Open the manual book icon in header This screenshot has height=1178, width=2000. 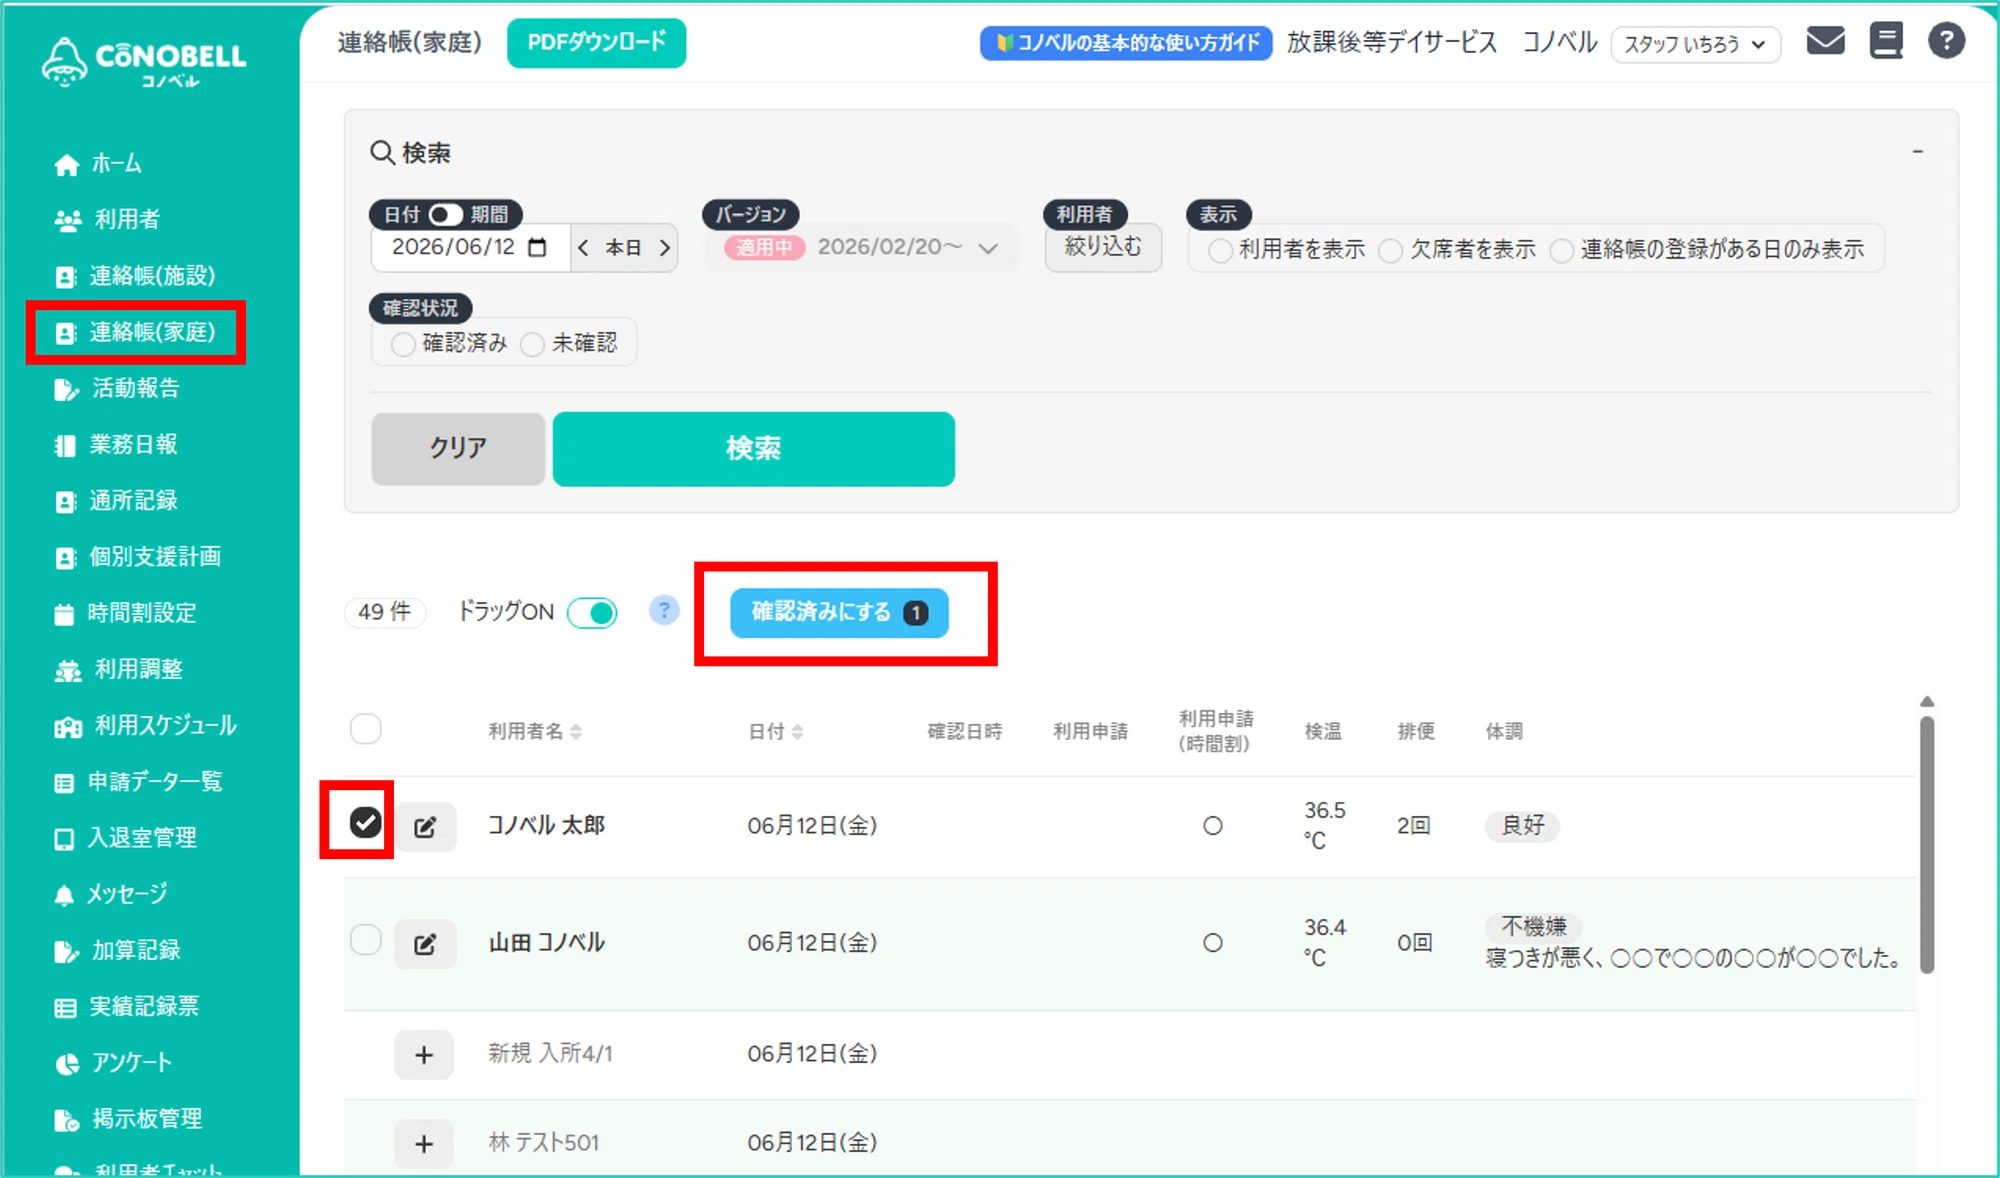click(x=1886, y=41)
